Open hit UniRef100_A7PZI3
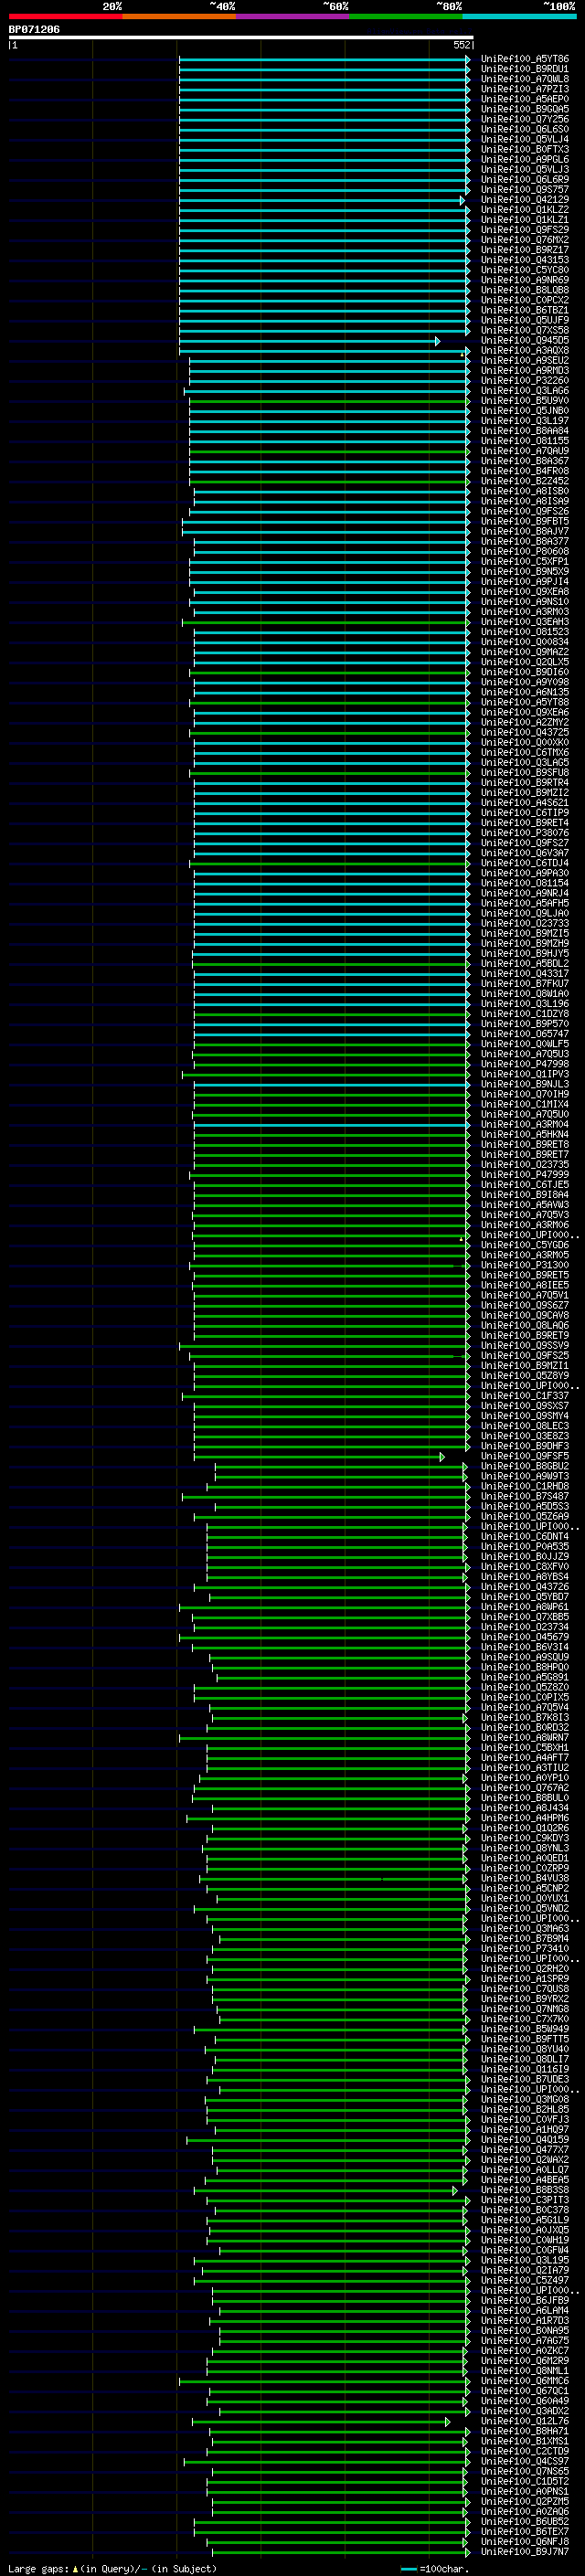The height and width of the screenshot is (2576, 585). coord(525,89)
